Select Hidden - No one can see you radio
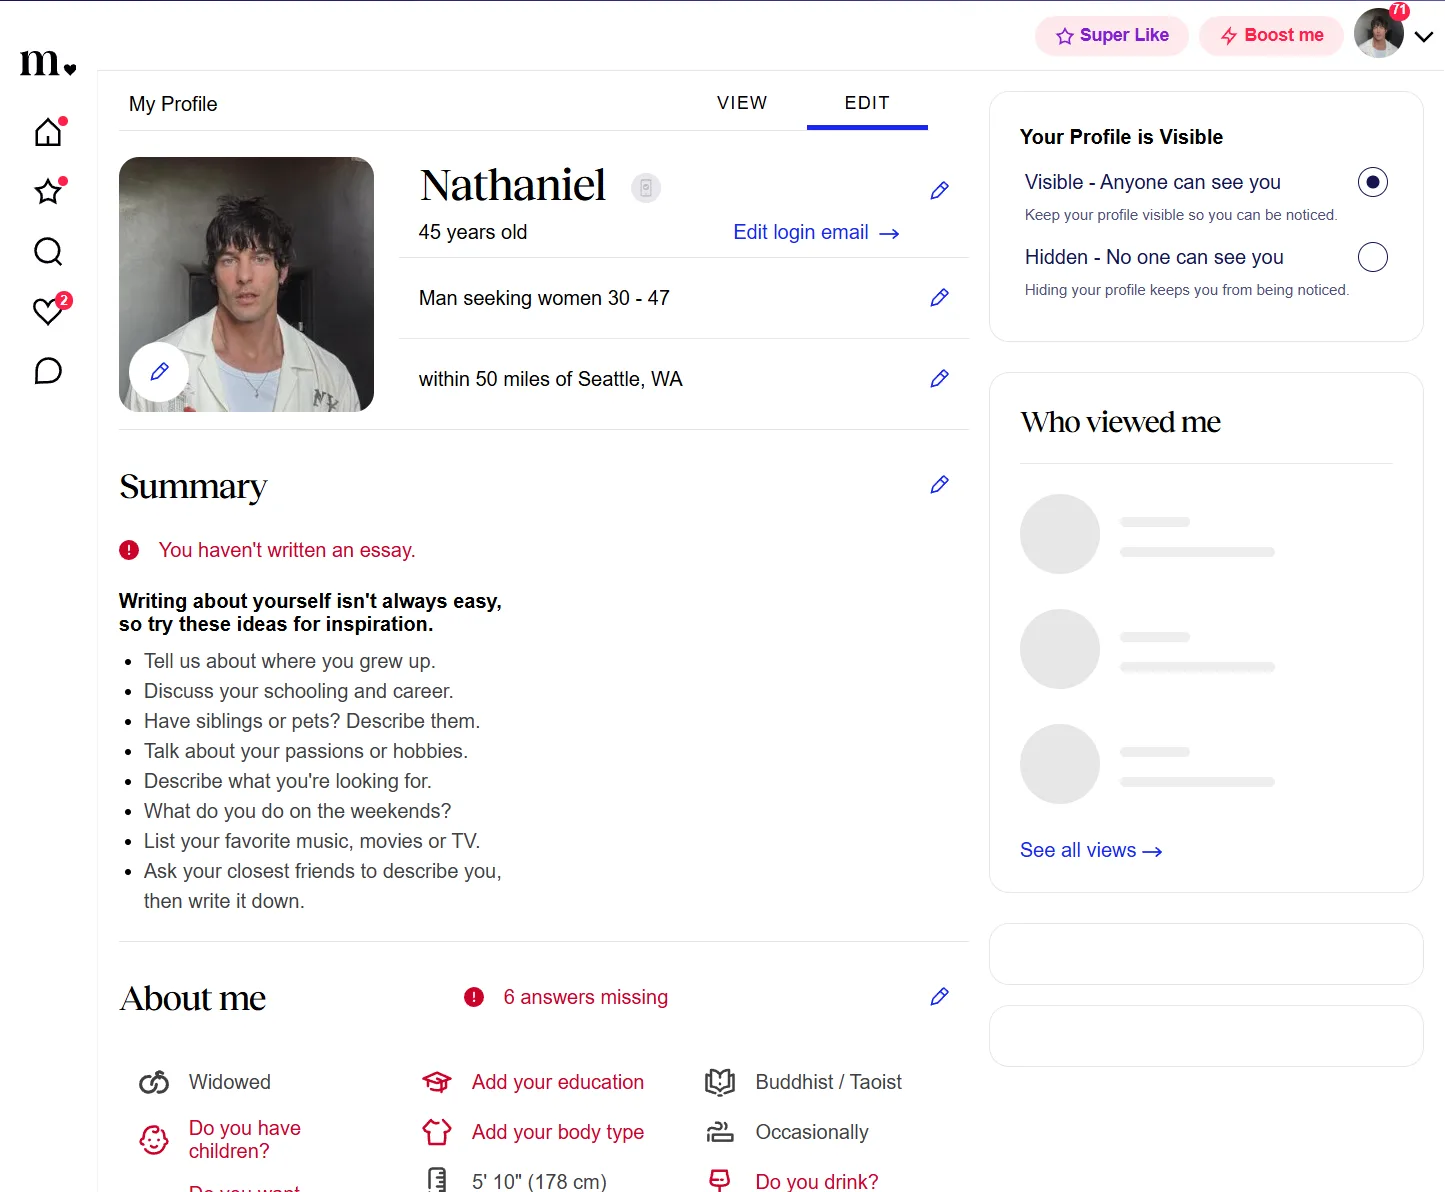Screen dimensions: 1445x1192 tap(1373, 257)
